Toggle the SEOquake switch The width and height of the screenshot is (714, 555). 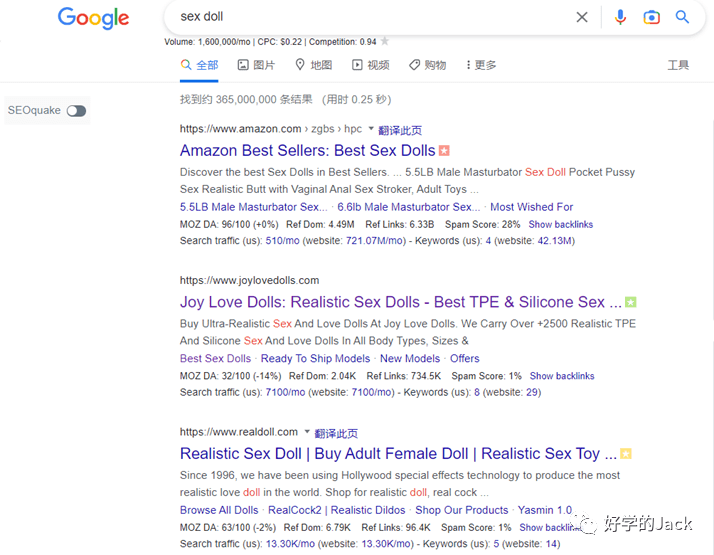click(76, 111)
